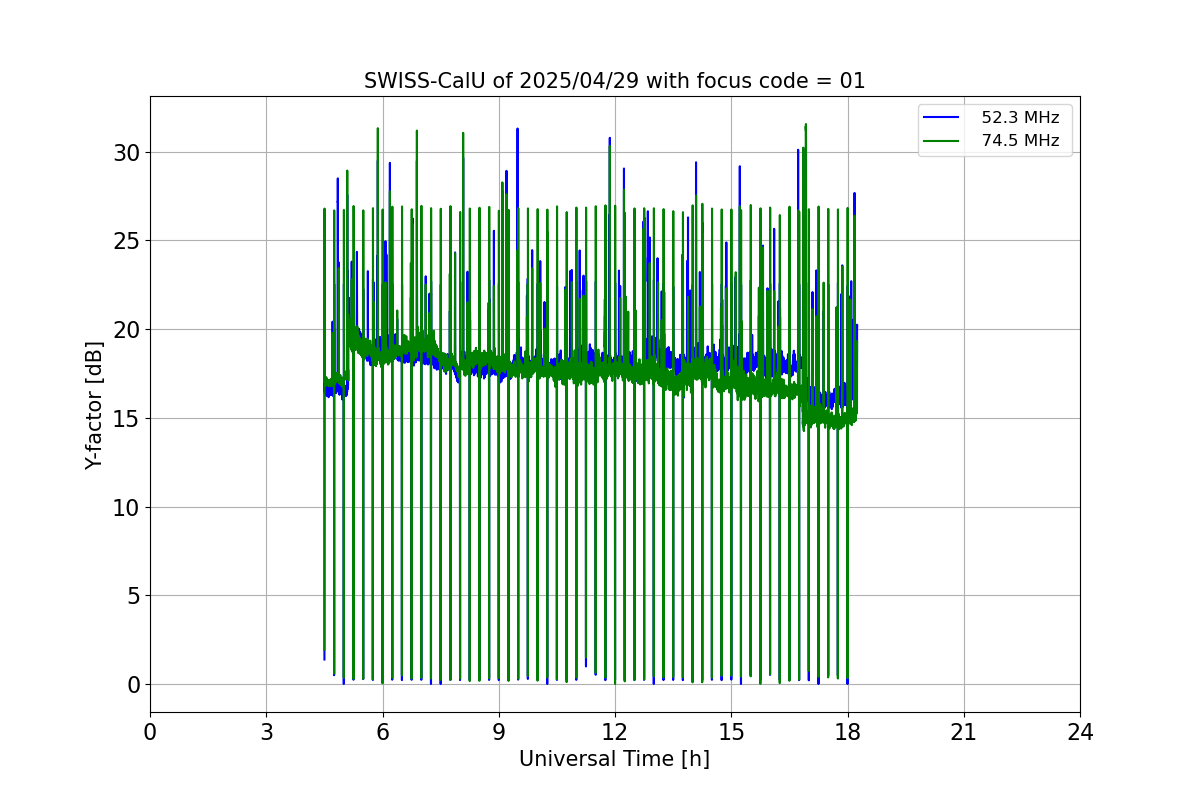Screen dimensions: 1200x800
Task: Click the x-axis tick label '0'
Action: (150, 731)
